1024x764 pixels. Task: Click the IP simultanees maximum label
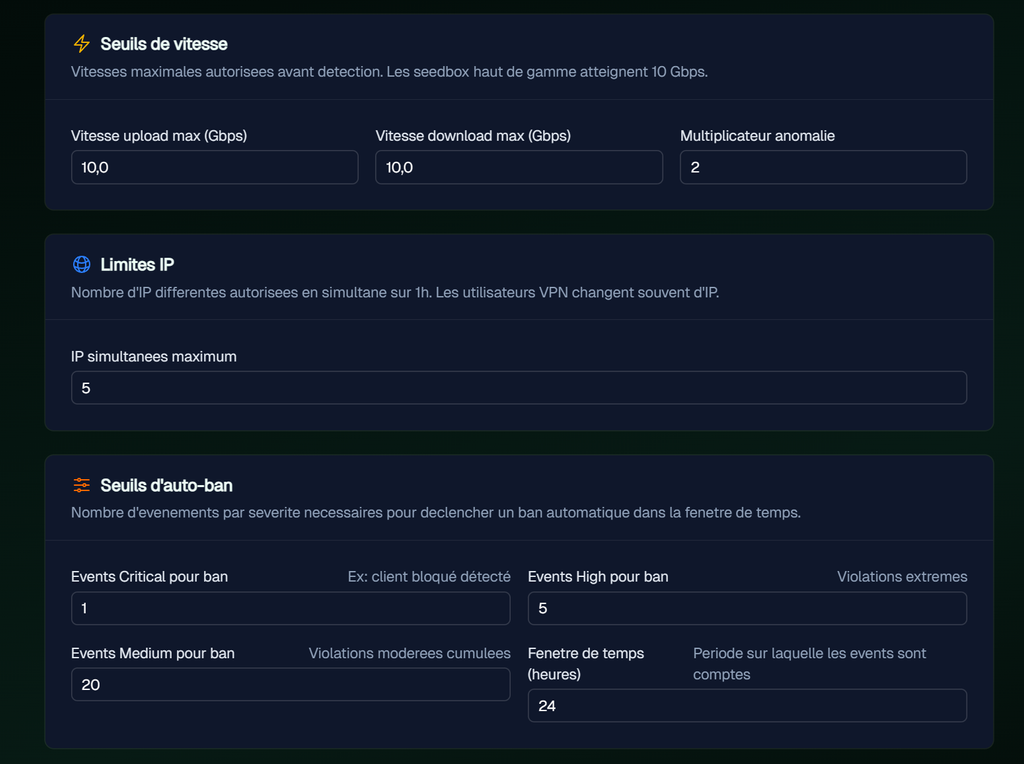153,357
